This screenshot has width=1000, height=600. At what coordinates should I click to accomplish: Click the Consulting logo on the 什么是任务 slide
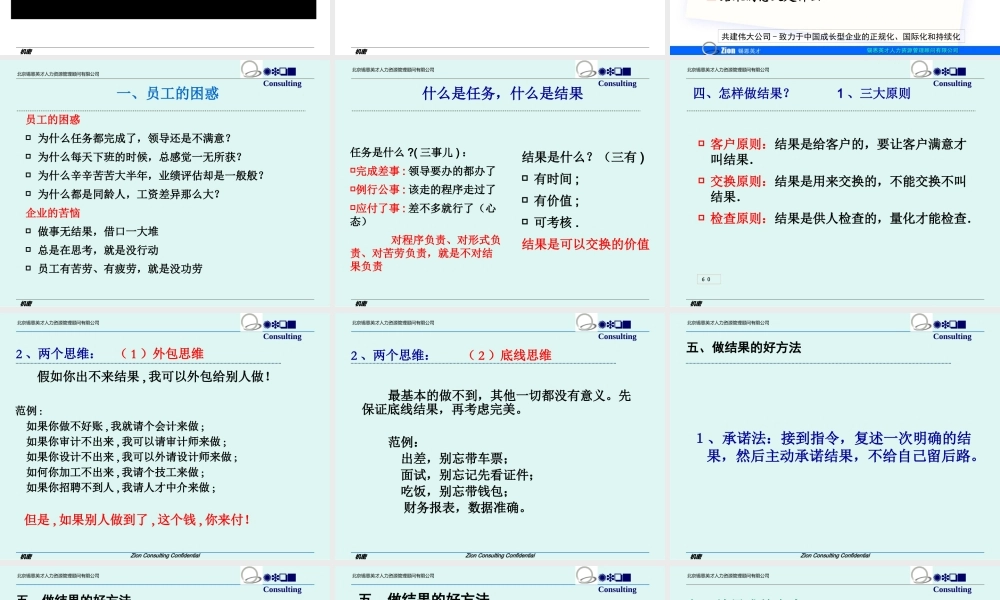point(606,73)
